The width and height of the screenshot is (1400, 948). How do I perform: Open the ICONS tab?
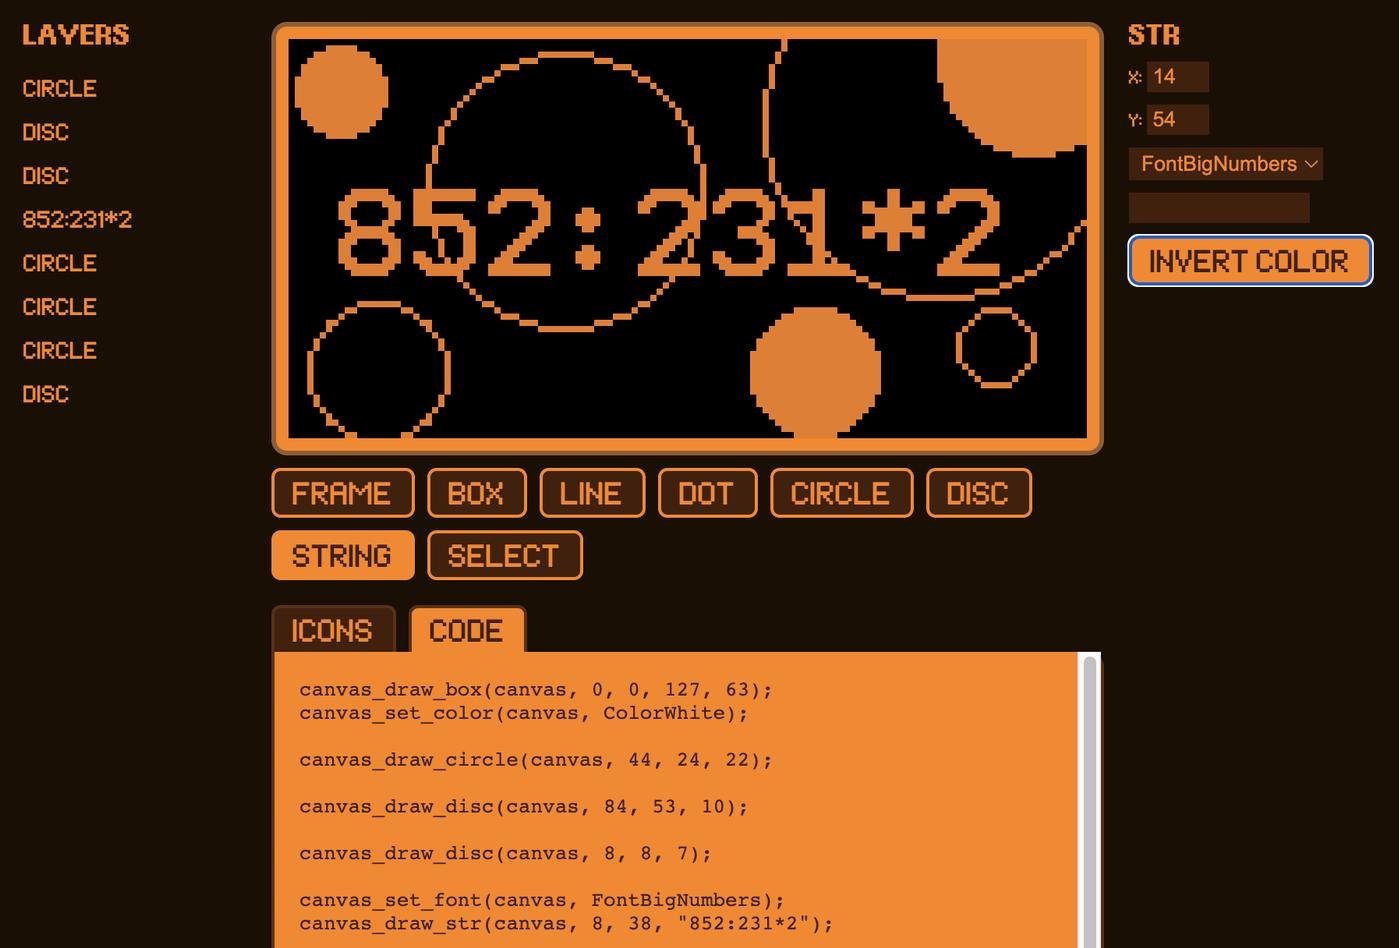(333, 630)
